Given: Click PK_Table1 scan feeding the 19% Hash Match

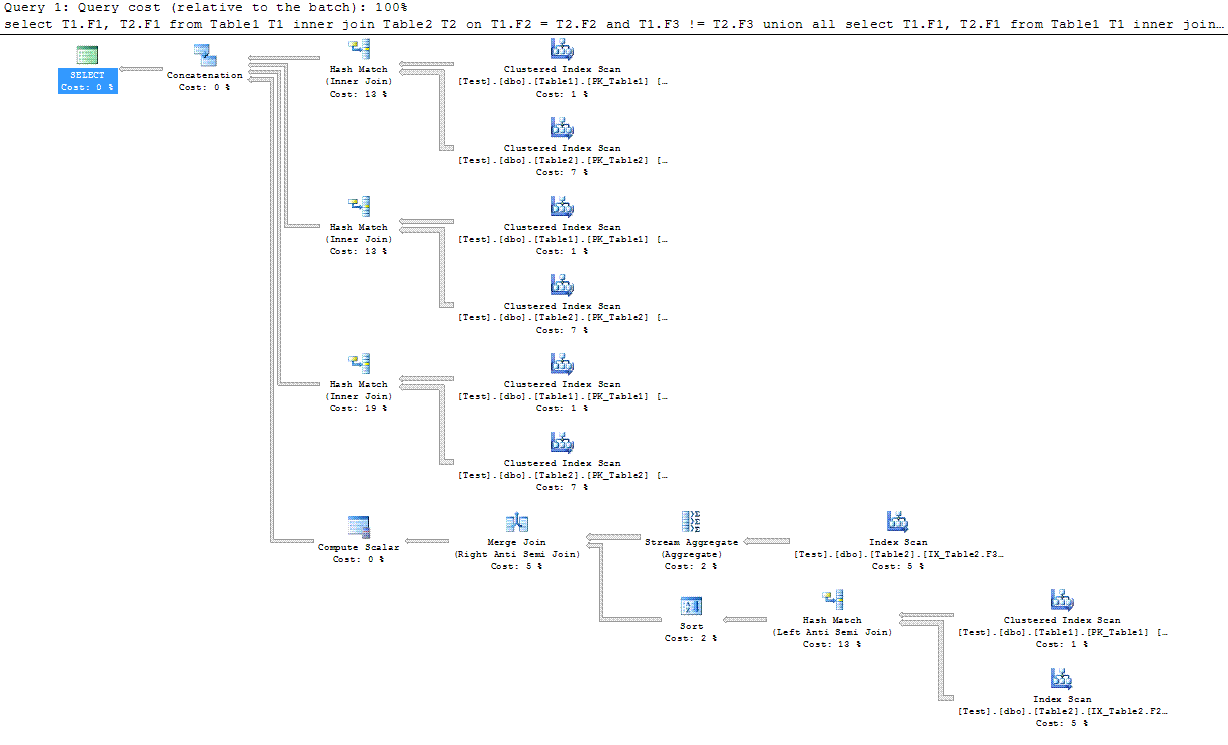Looking at the screenshot, I should point(561,363).
